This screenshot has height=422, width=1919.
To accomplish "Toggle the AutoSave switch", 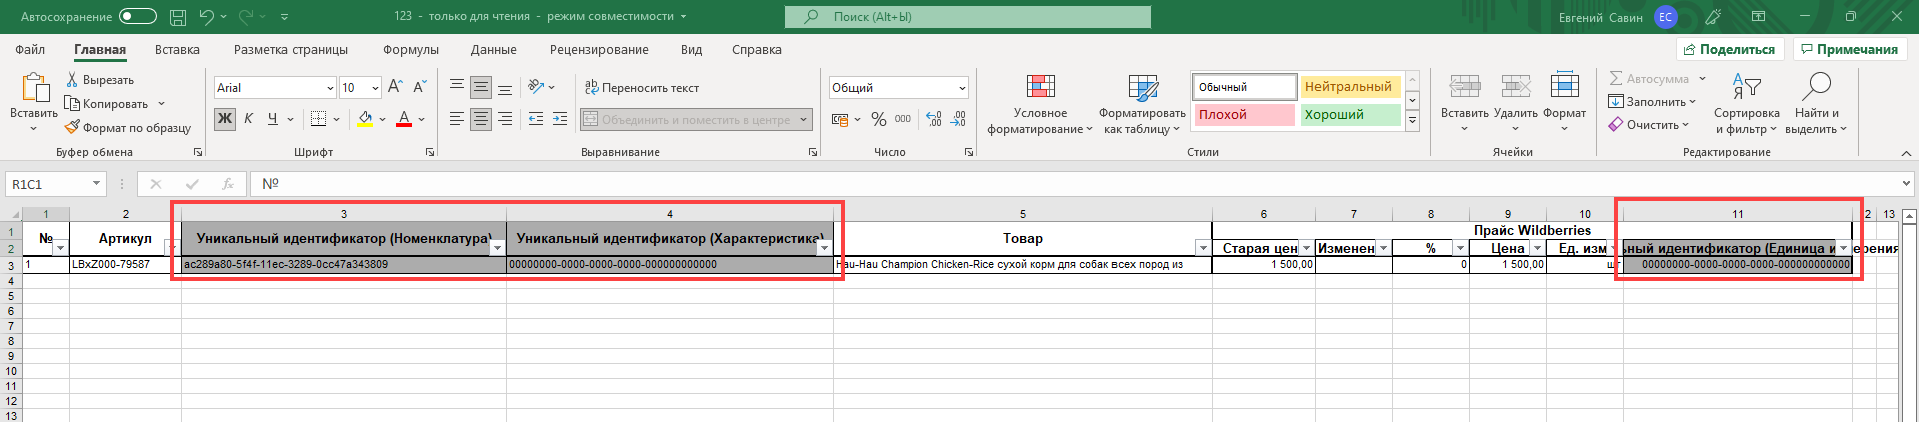I will point(137,17).
